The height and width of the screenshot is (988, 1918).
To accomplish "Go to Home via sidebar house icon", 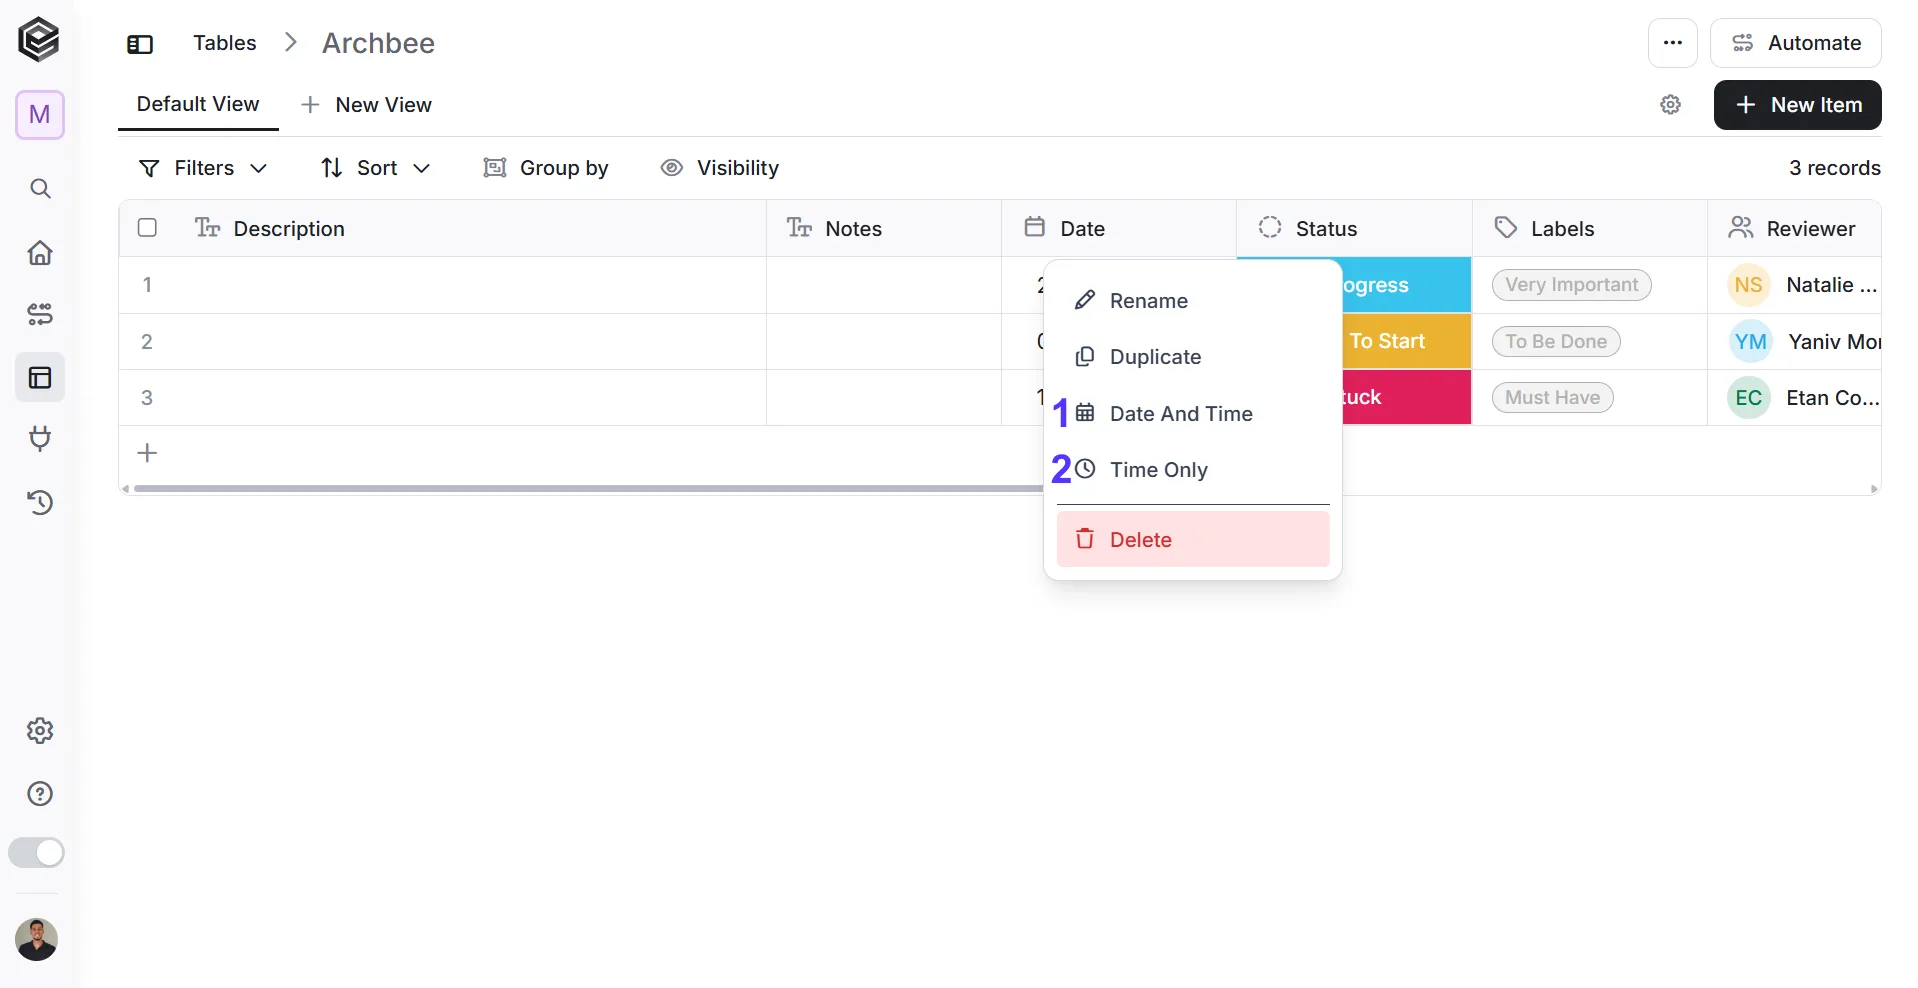I will click(x=40, y=252).
